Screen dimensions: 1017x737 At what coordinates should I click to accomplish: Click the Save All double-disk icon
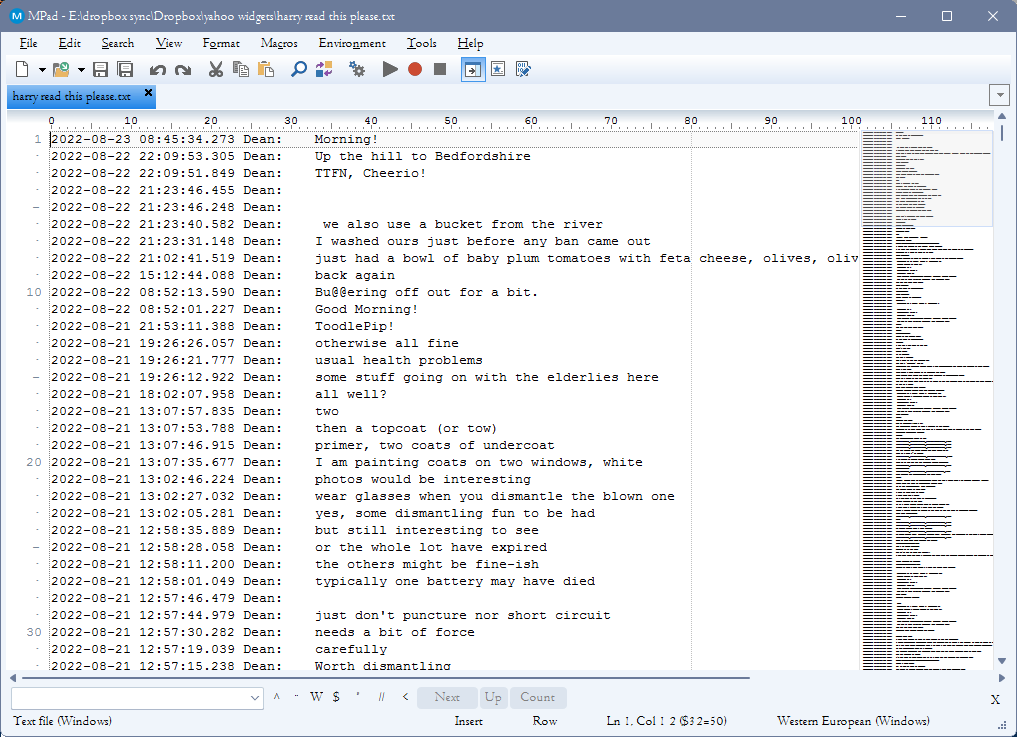click(x=125, y=69)
